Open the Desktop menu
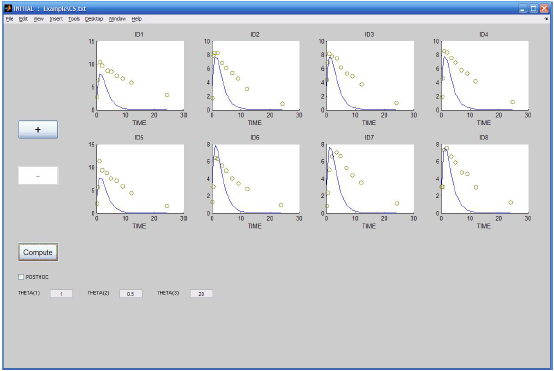Image resolution: width=554 pixels, height=371 pixels. pyautogui.click(x=94, y=19)
